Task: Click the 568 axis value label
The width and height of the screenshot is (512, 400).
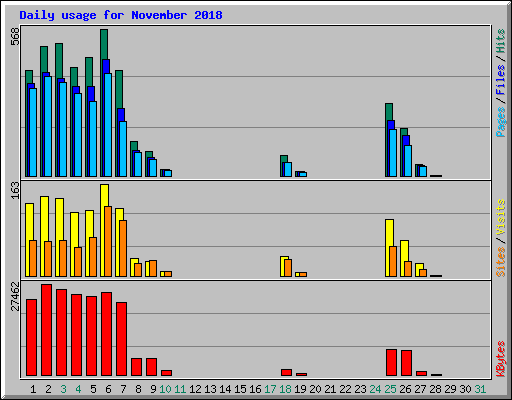Action: [15, 37]
